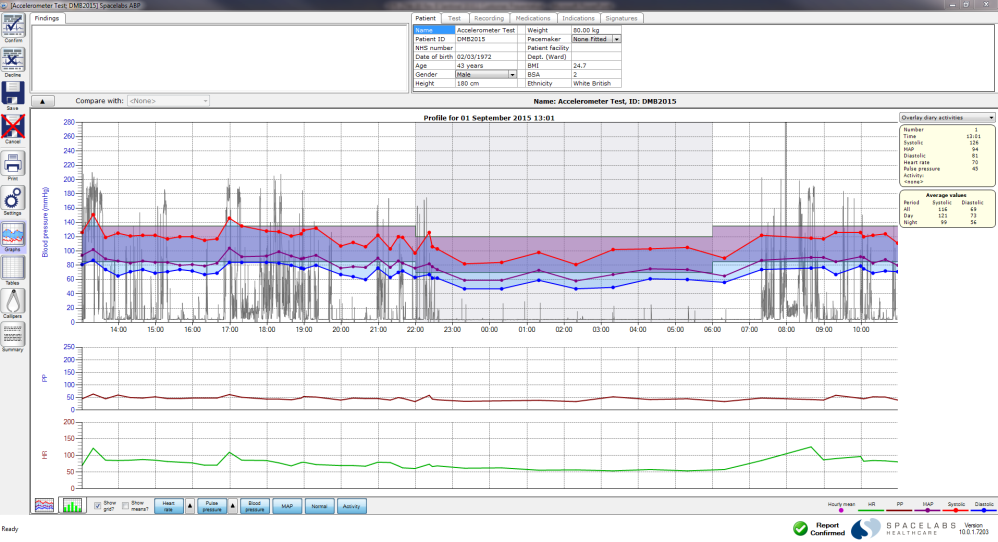This screenshot has width=998, height=542.
Task: Open the Recording tab
Action: pos(489,18)
